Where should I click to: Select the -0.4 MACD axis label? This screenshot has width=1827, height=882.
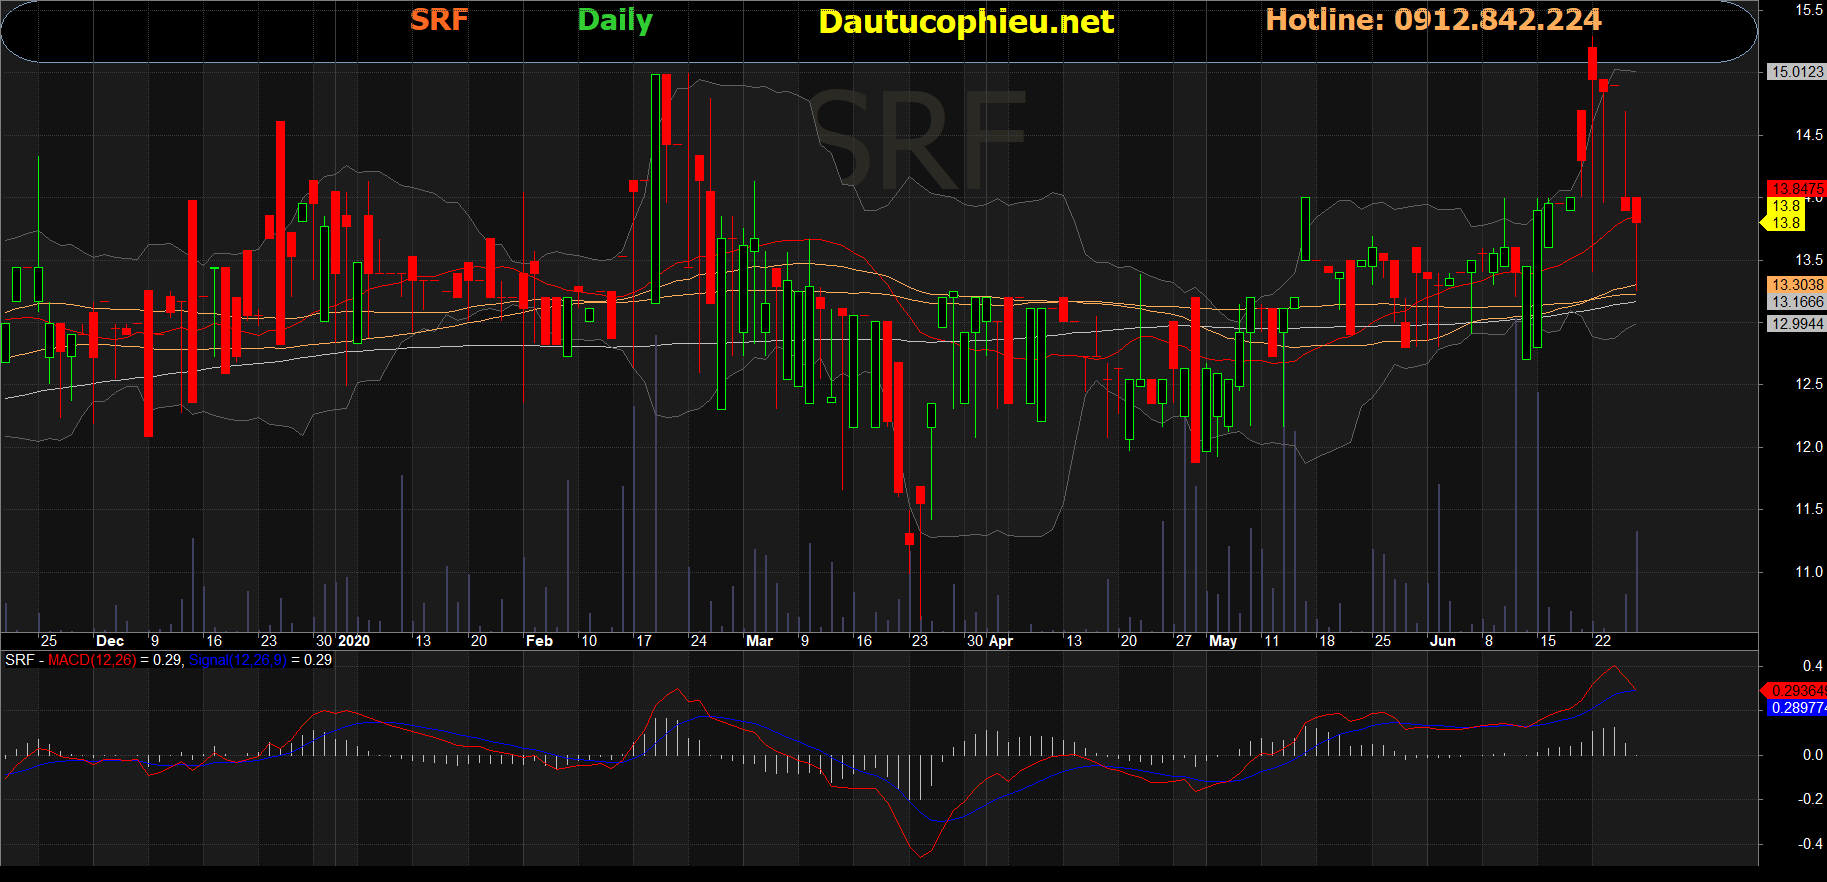[1810, 844]
